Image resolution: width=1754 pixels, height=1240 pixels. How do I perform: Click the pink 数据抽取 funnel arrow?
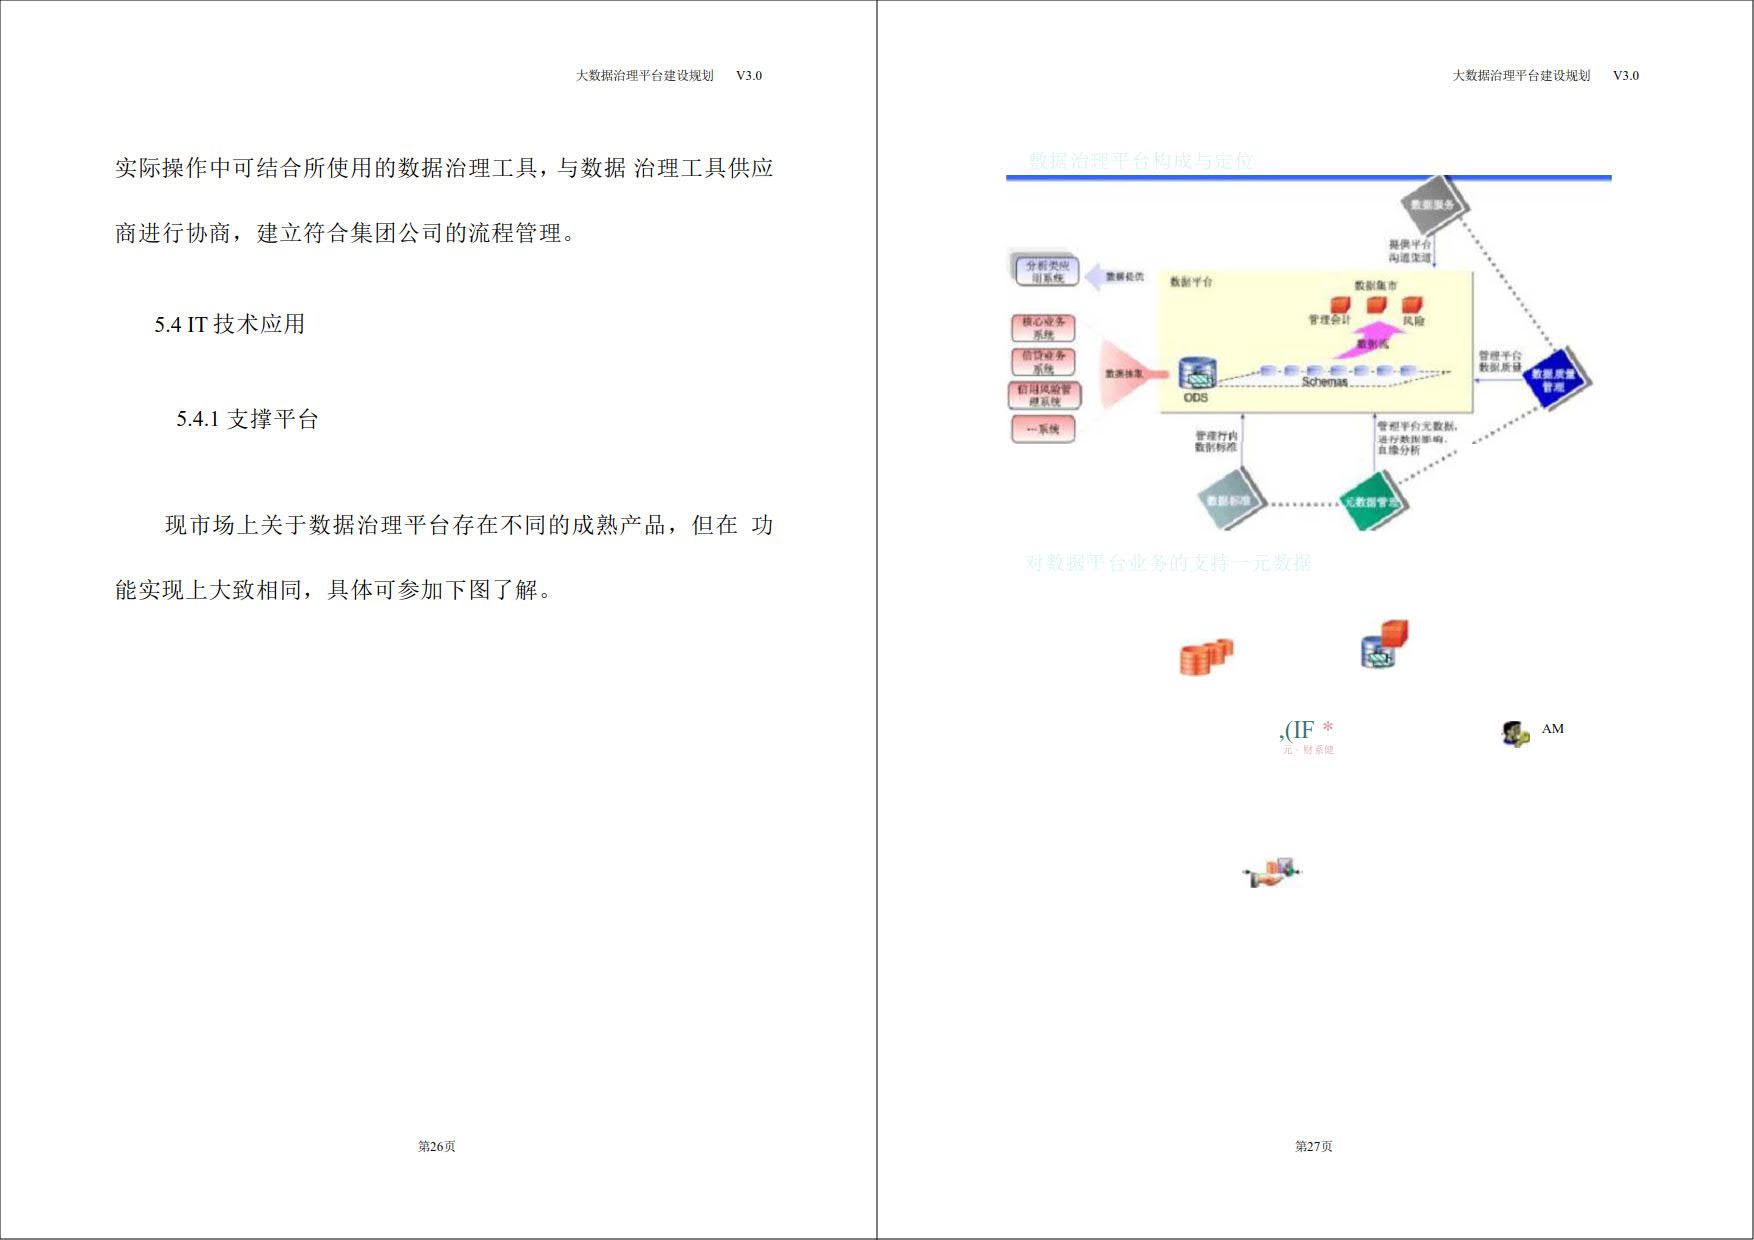click(1134, 374)
